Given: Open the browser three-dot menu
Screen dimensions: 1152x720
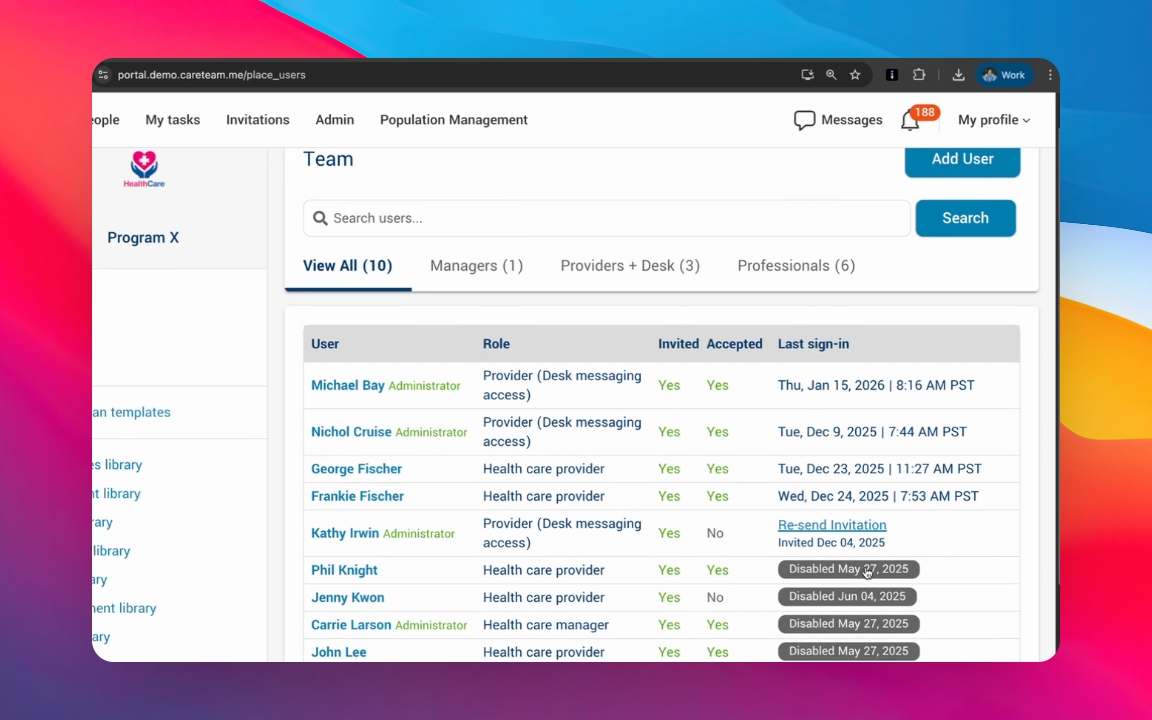Looking at the screenshot, I should tap(1050, 75).
